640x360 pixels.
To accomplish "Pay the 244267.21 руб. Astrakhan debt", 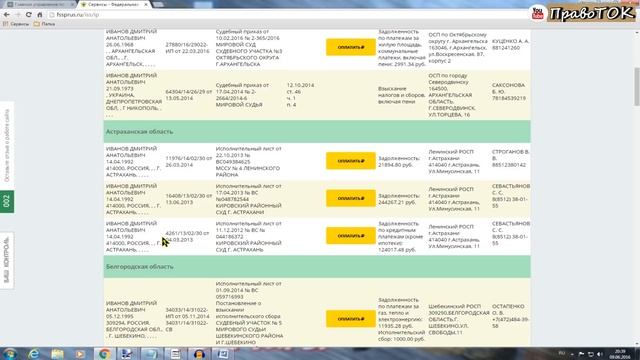I will point(351,198).
